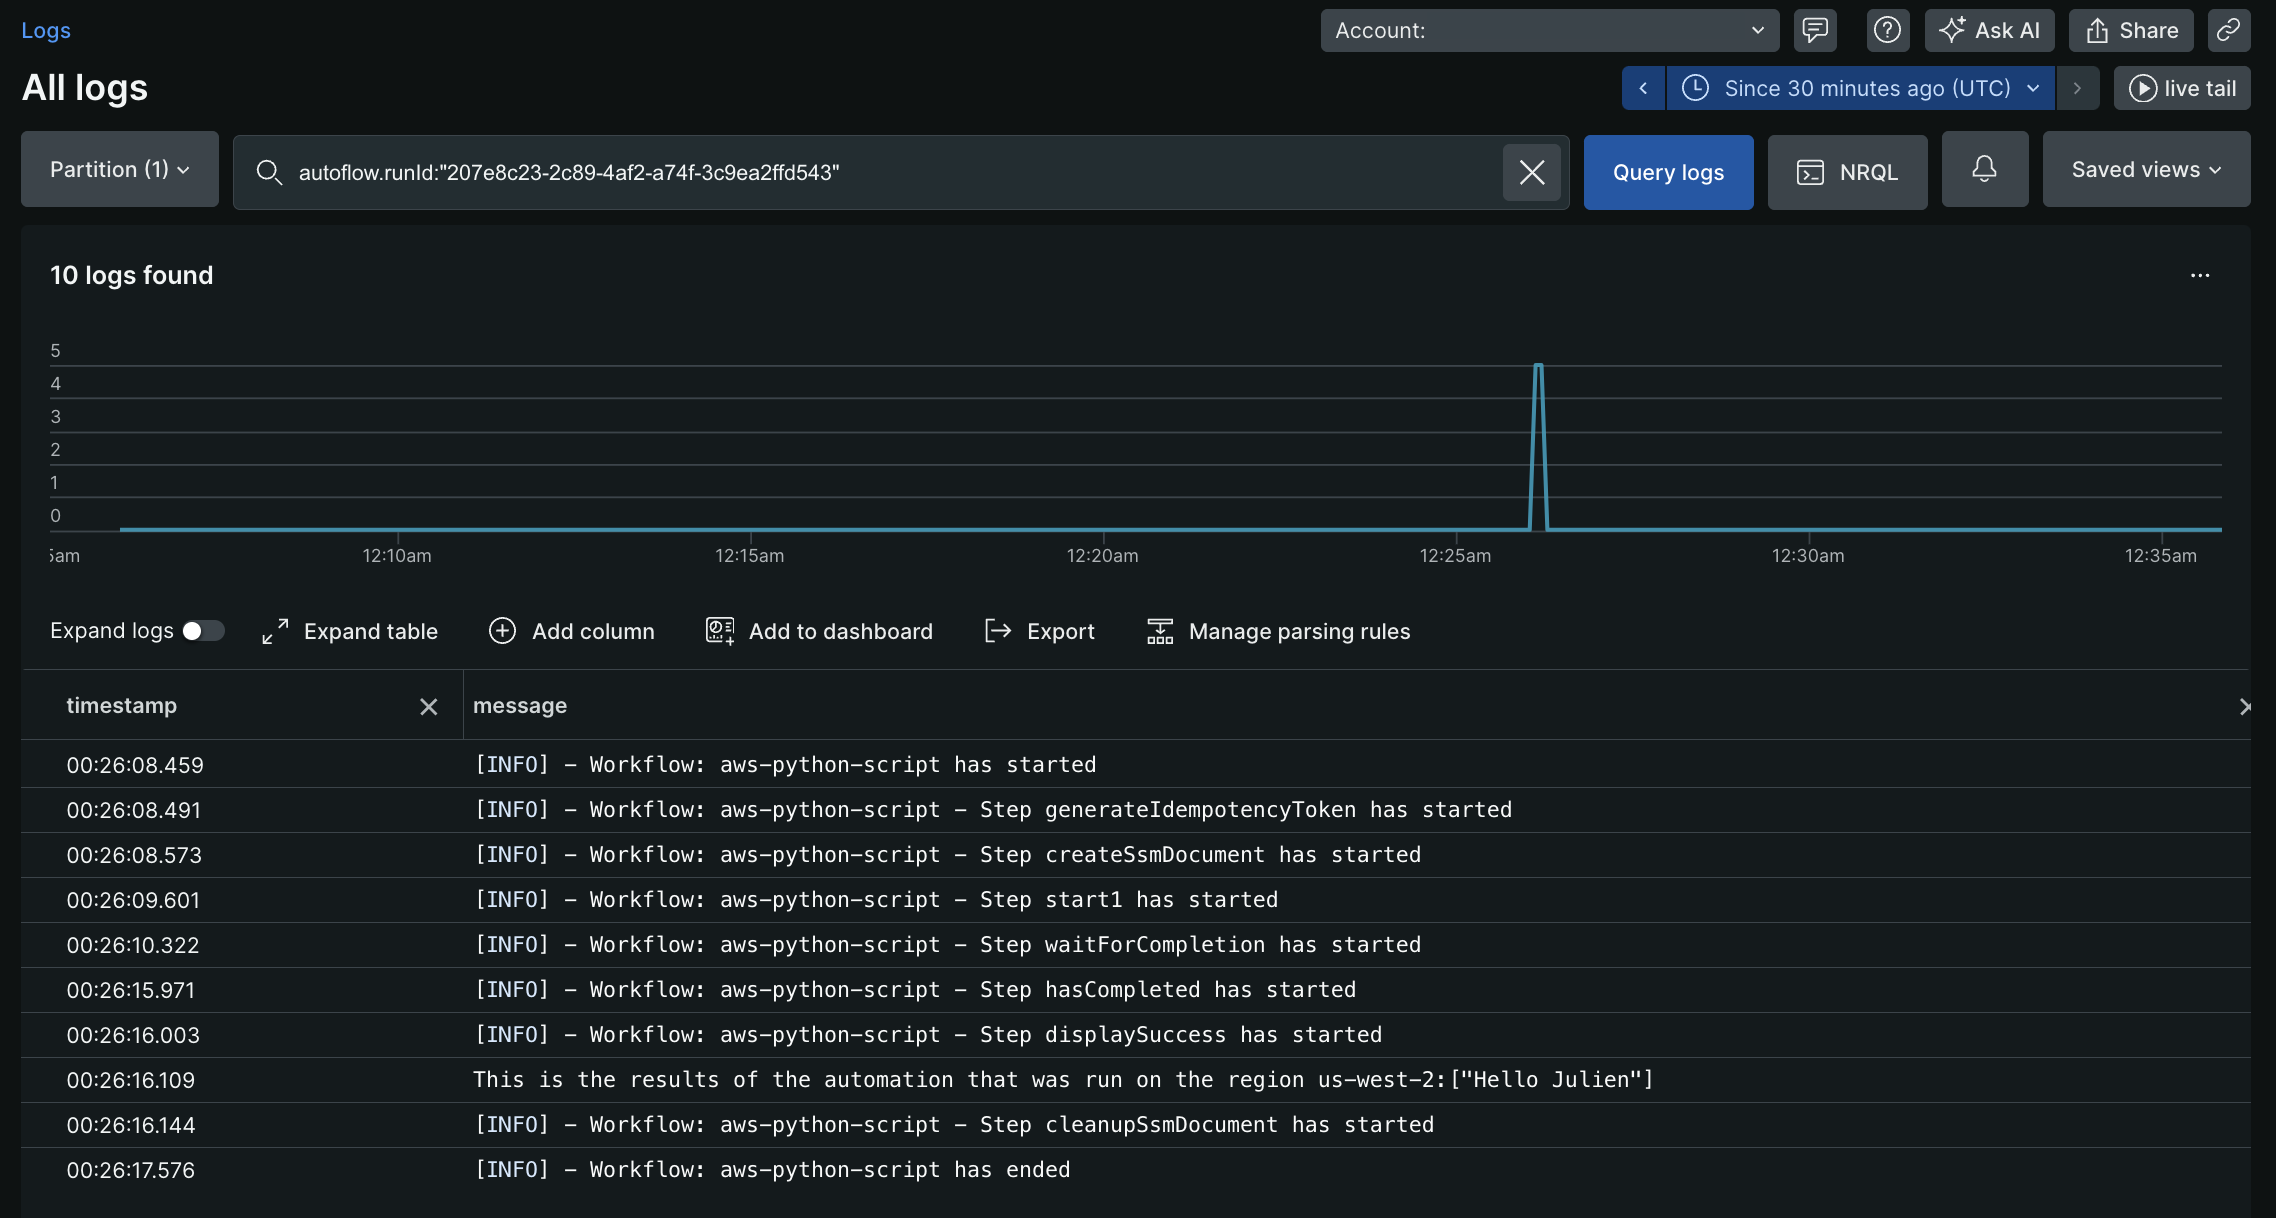
Task: Copy the permalink icon
Action: tap(2228, 30)
